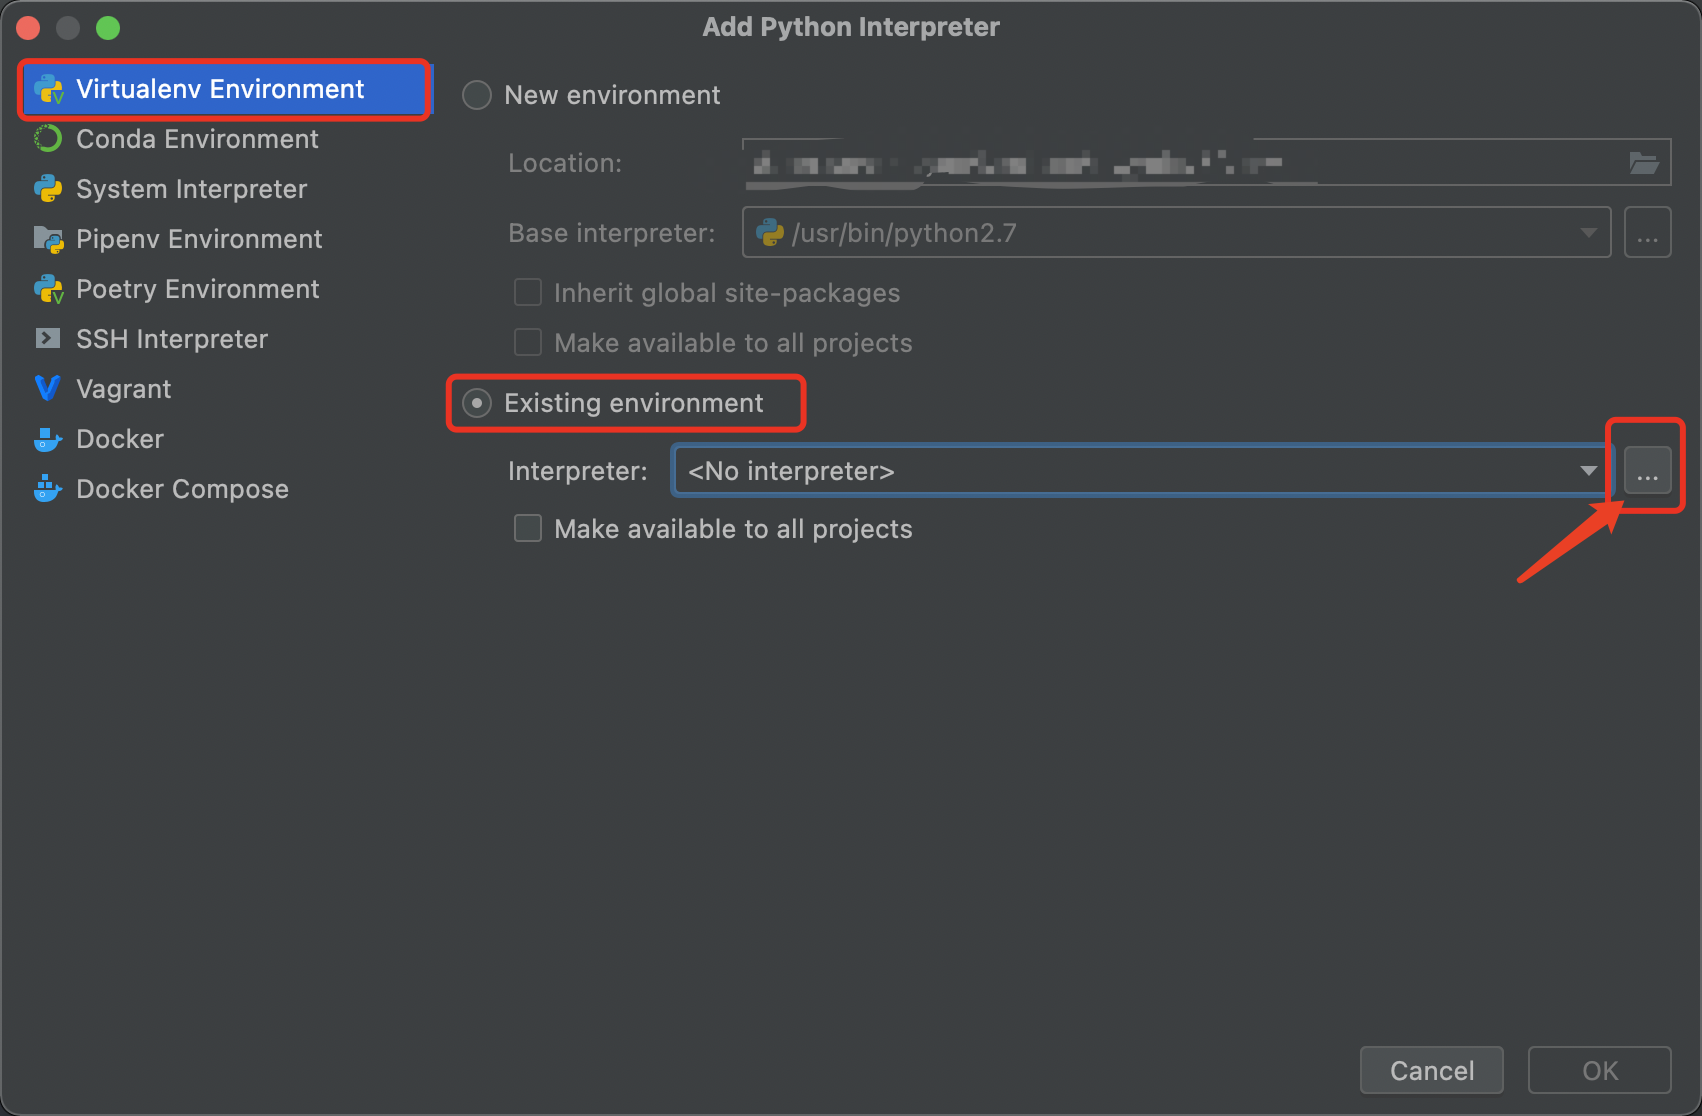Open the System Interpreter section
Viewport: 1702px width, 1116px height.
(x=191, y=189)
